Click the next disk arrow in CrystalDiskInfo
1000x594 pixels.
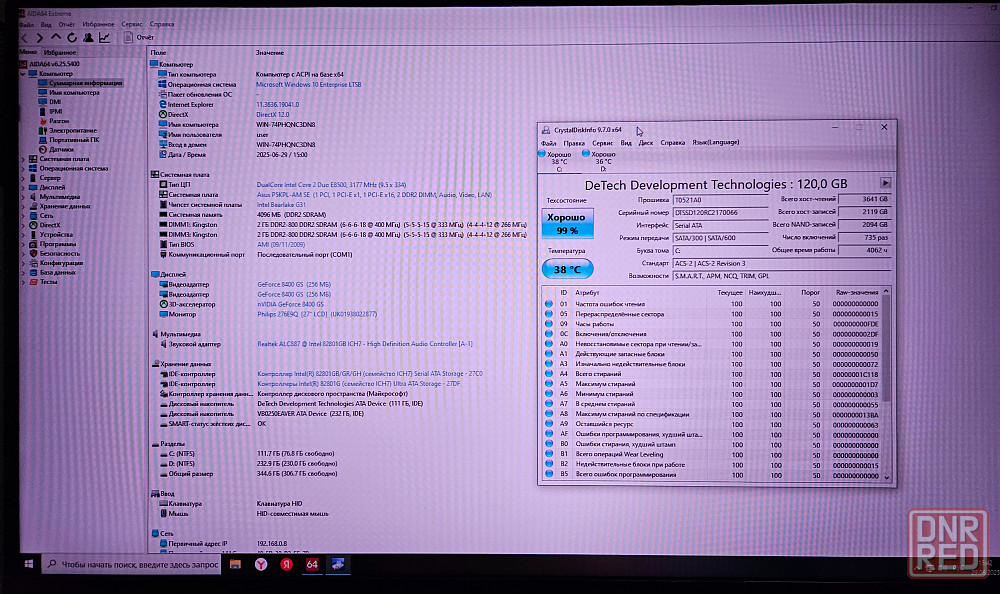(x=885, y=183)
